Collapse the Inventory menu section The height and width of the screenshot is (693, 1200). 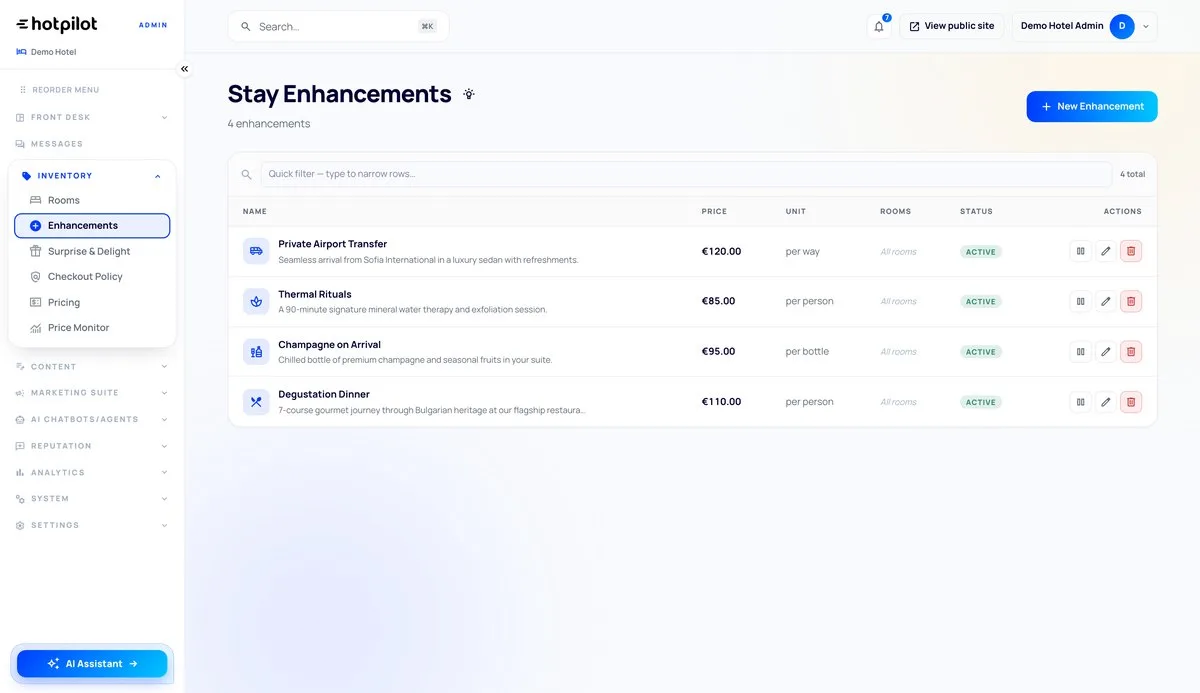click(x=92, y=176)
